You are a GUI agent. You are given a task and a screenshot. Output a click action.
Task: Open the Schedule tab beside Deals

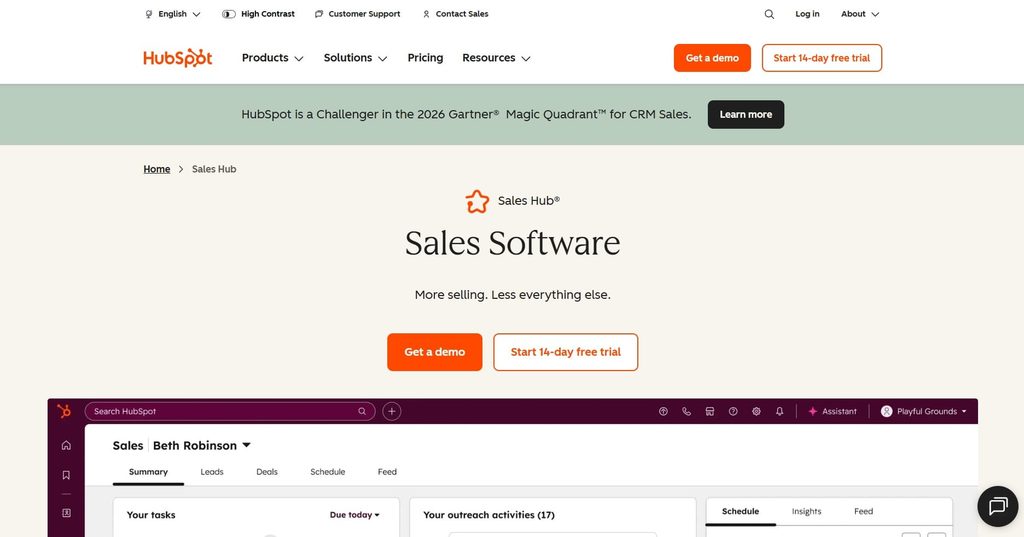tap(327, 472)
